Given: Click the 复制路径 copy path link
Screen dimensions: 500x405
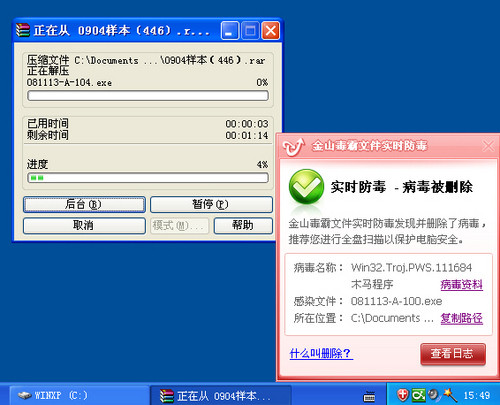Looking at the screenshot, I should pos(461,318).
